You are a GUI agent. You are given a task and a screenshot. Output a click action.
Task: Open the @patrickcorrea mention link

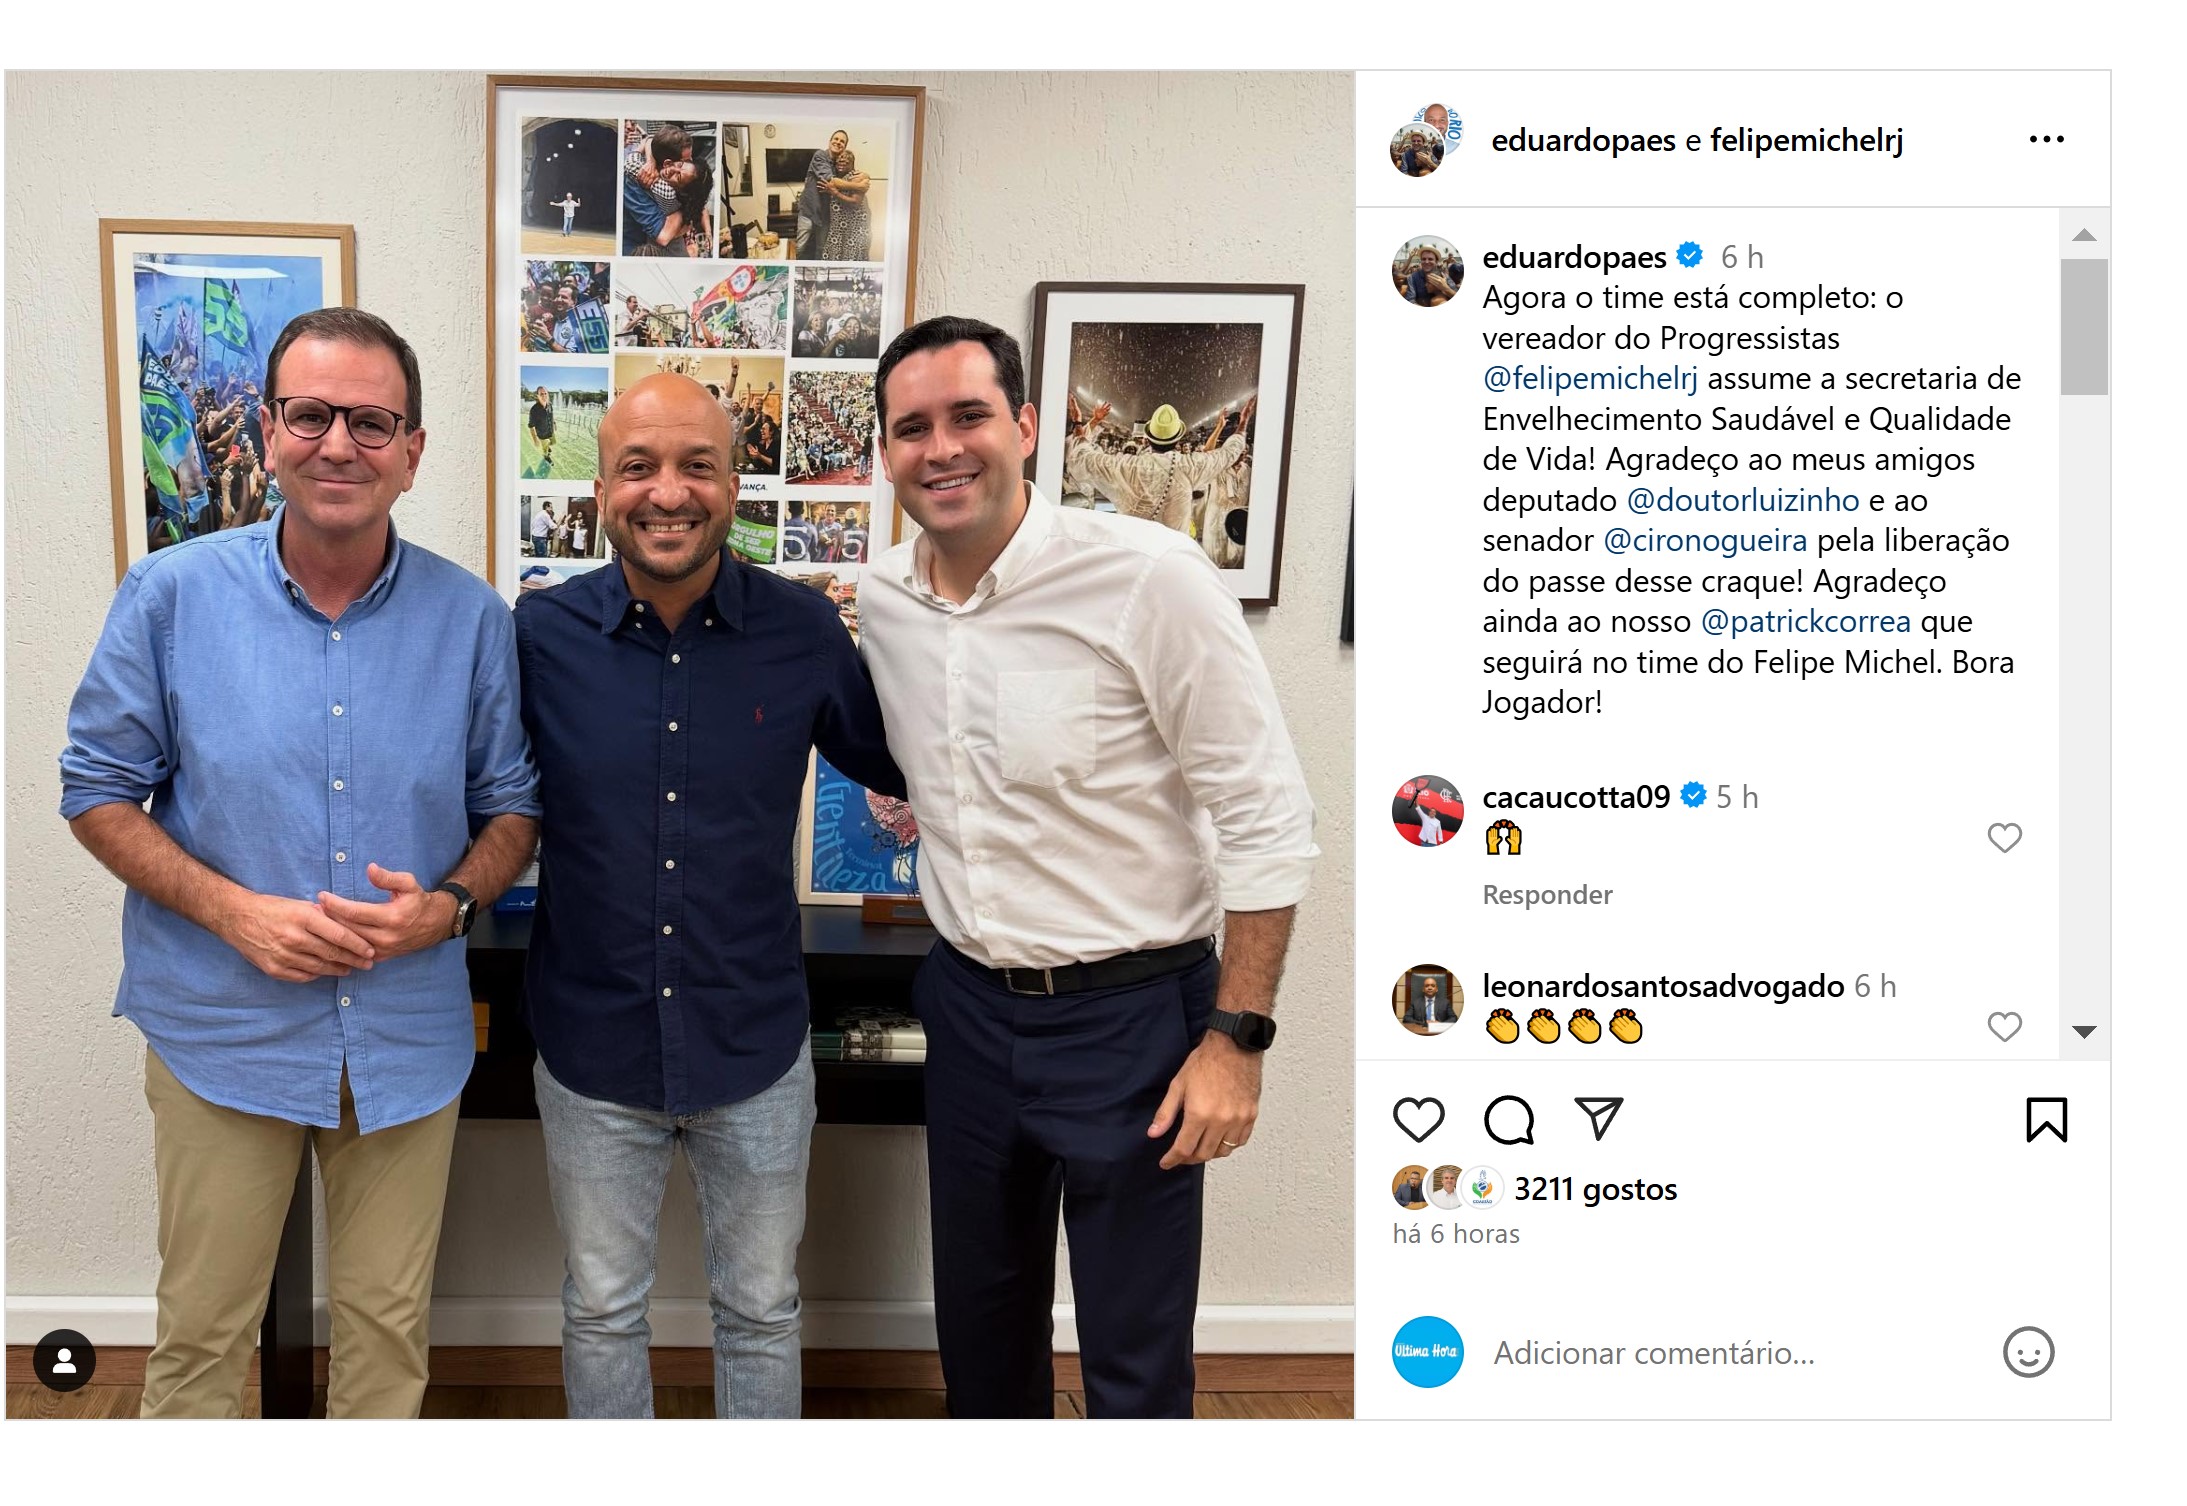pos(1806,622)
